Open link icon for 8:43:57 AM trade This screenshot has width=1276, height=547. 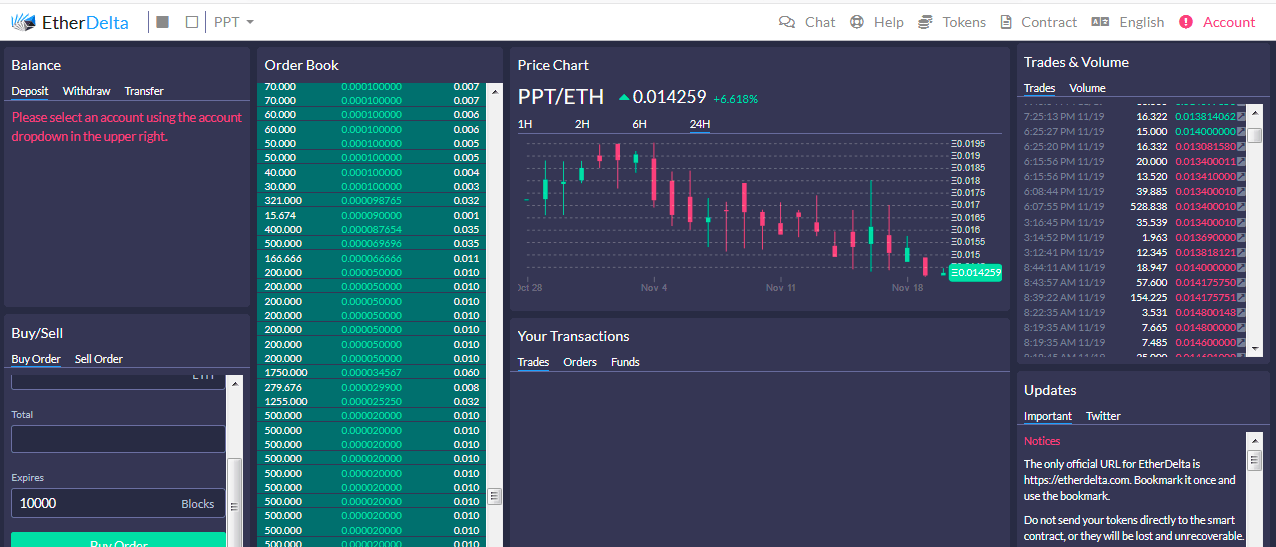[1241, 282]
